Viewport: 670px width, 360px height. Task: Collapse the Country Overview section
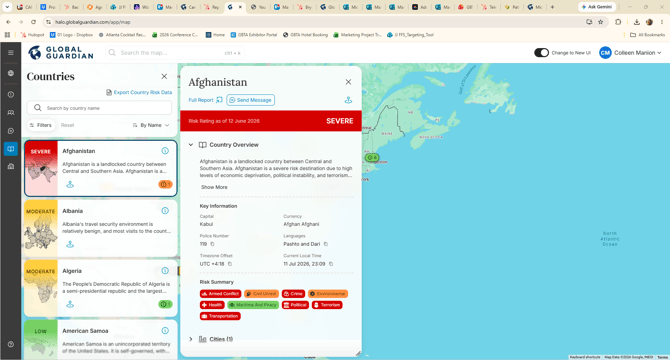tap(191, 145)
